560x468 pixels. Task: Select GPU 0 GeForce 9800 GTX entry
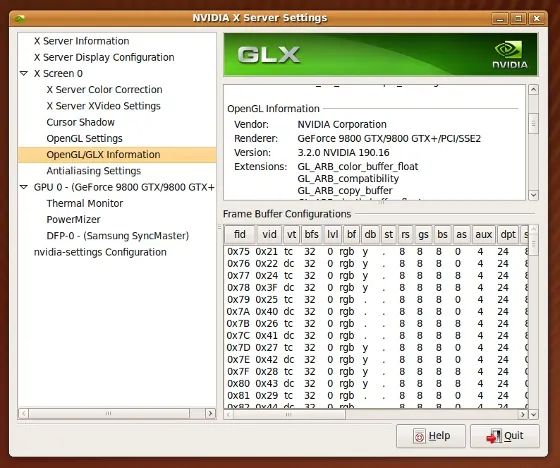[x=124, y=187]
